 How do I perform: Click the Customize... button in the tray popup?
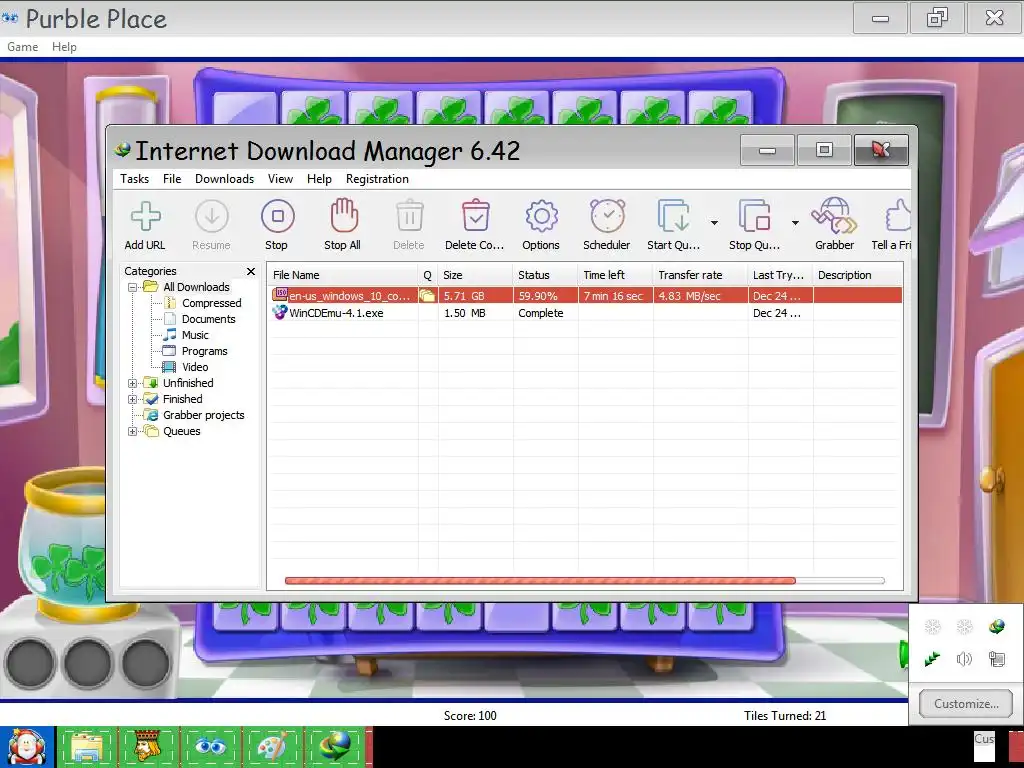966,703
